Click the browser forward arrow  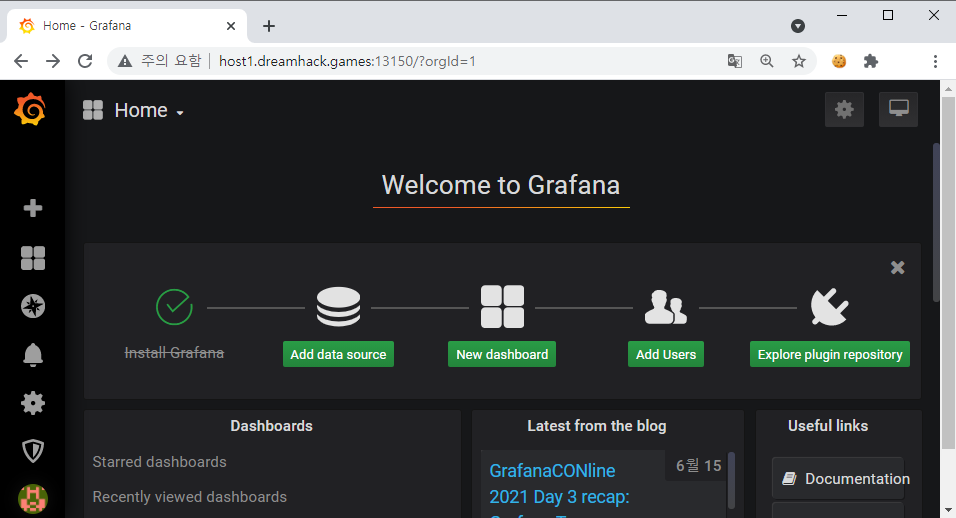53,61
